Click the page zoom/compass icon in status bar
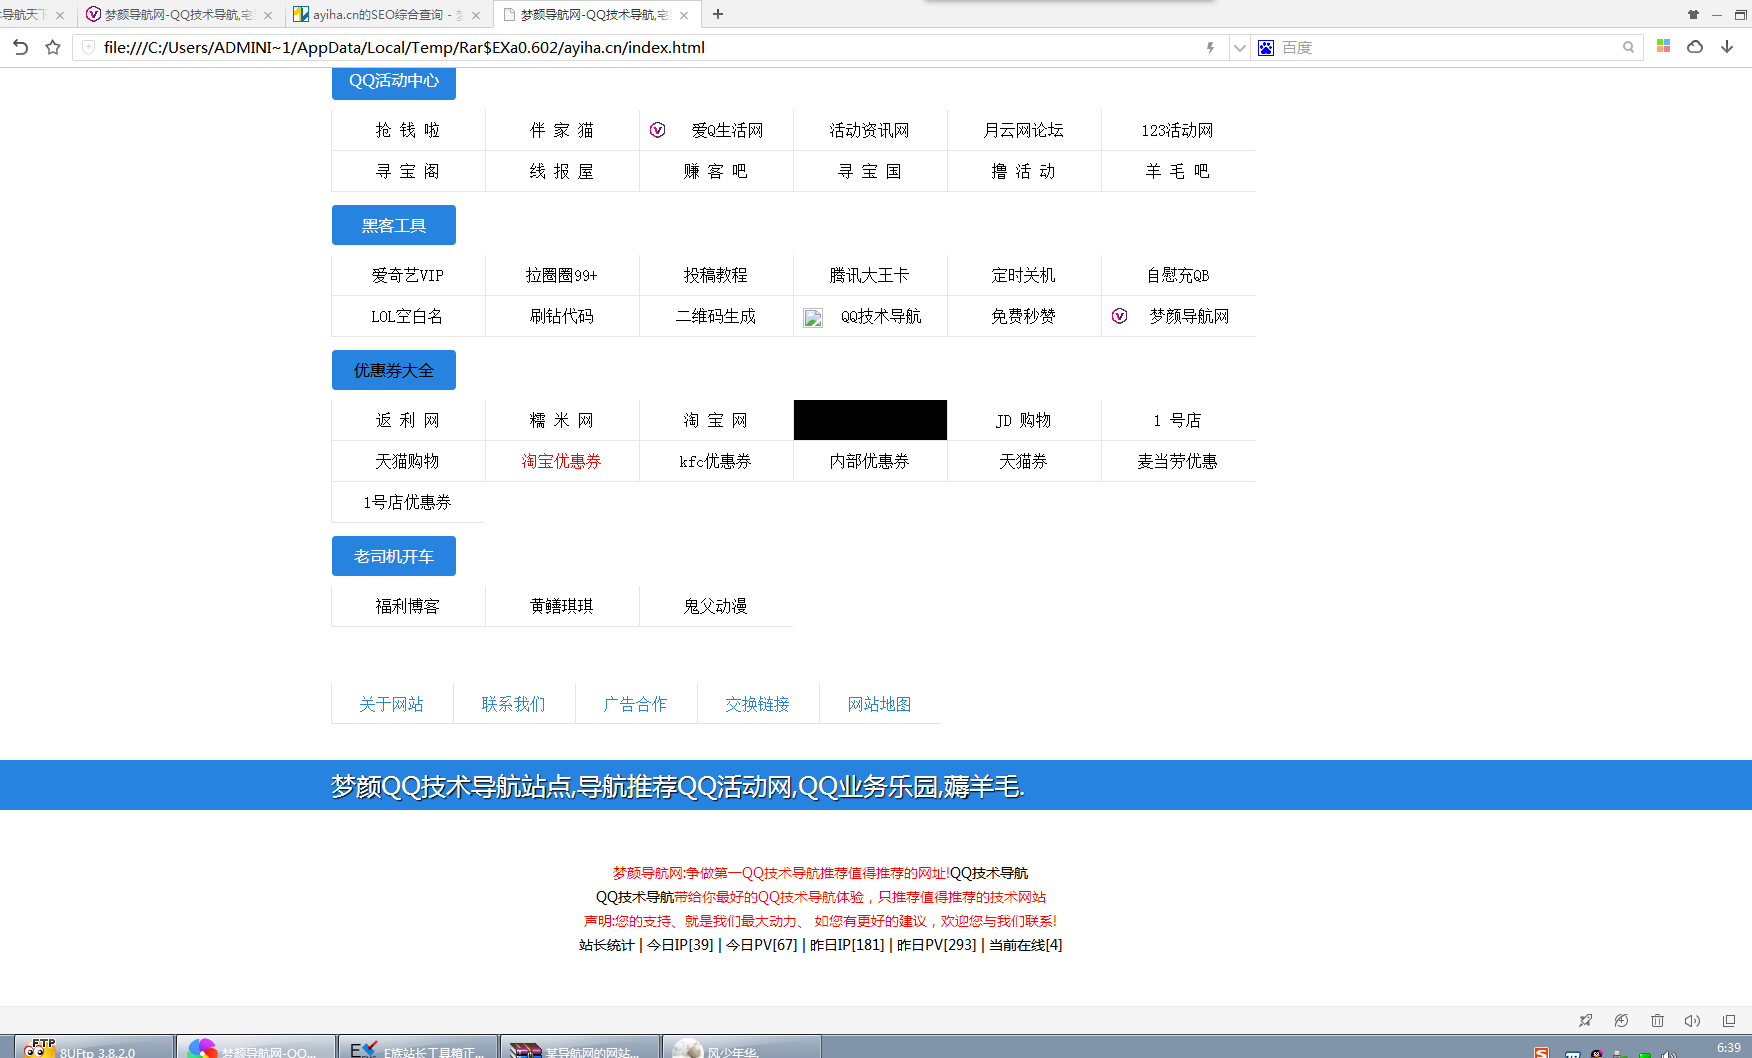Viewport: 1752px width, 1058px height. pyautogui.click(x=1621, y=1020)
